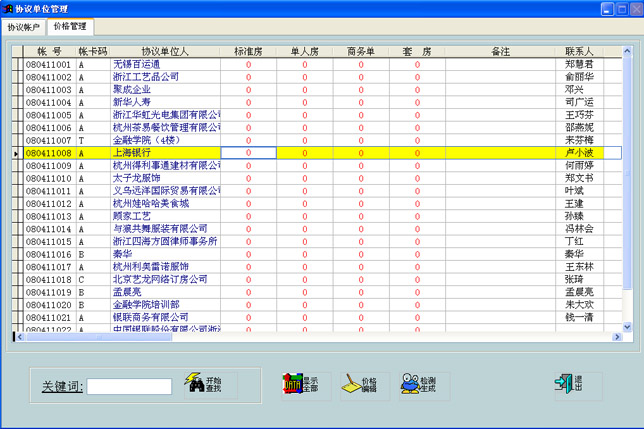Image resolution: width=644 pixels, height=429 pixels.
Task: Click the app icon in title bar
Action: [x=8, y=9]
